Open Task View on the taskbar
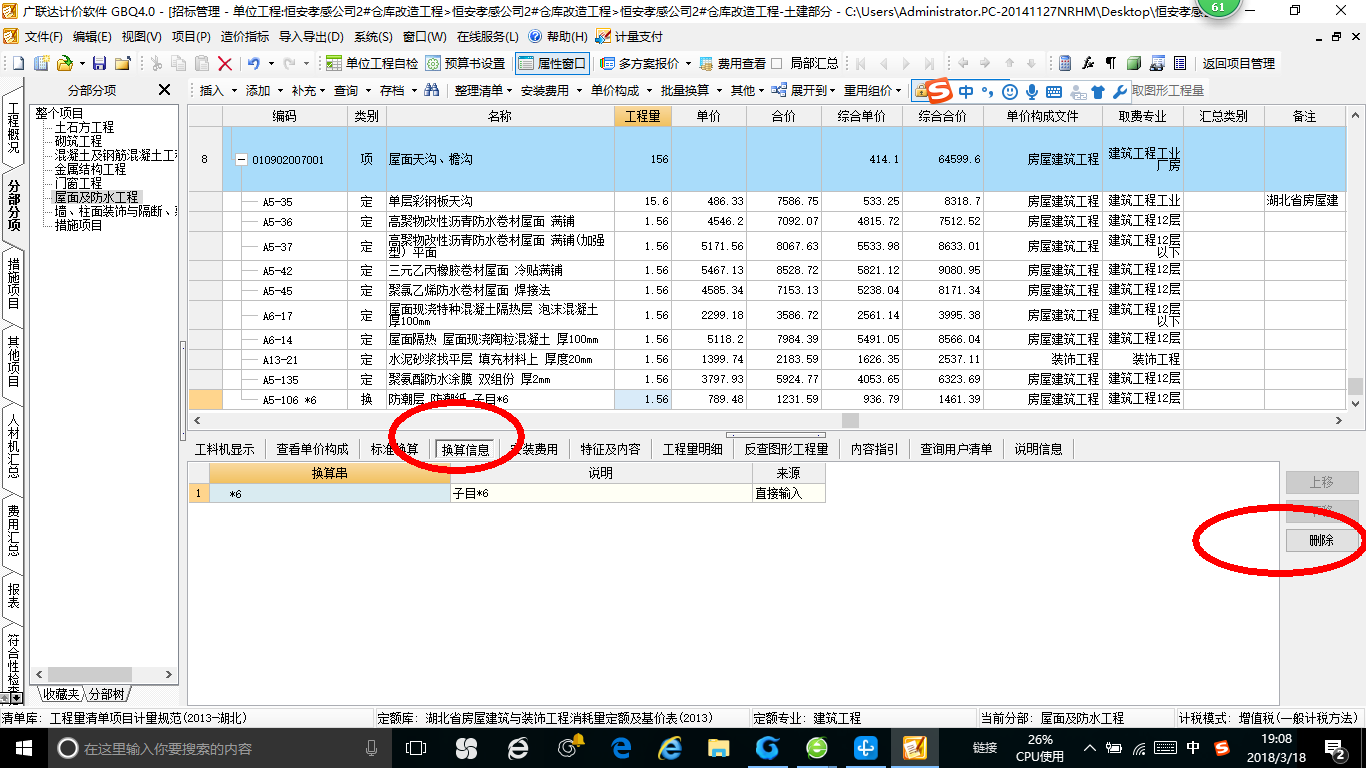 coord(415,748)
